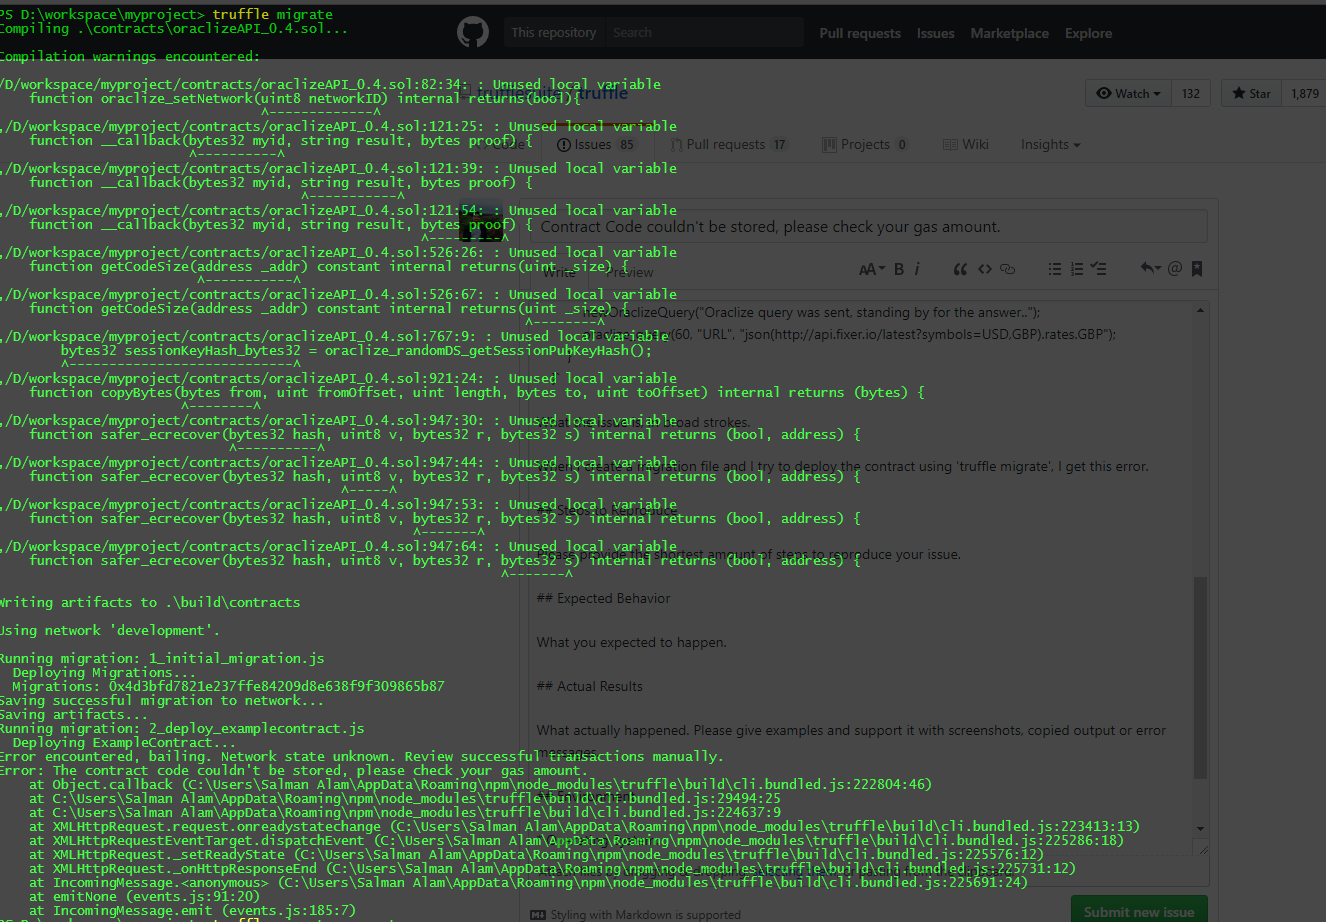Screen dimensions: 1326x922
Task: Click the This repository search scope
Action: (x=553, y=32)
